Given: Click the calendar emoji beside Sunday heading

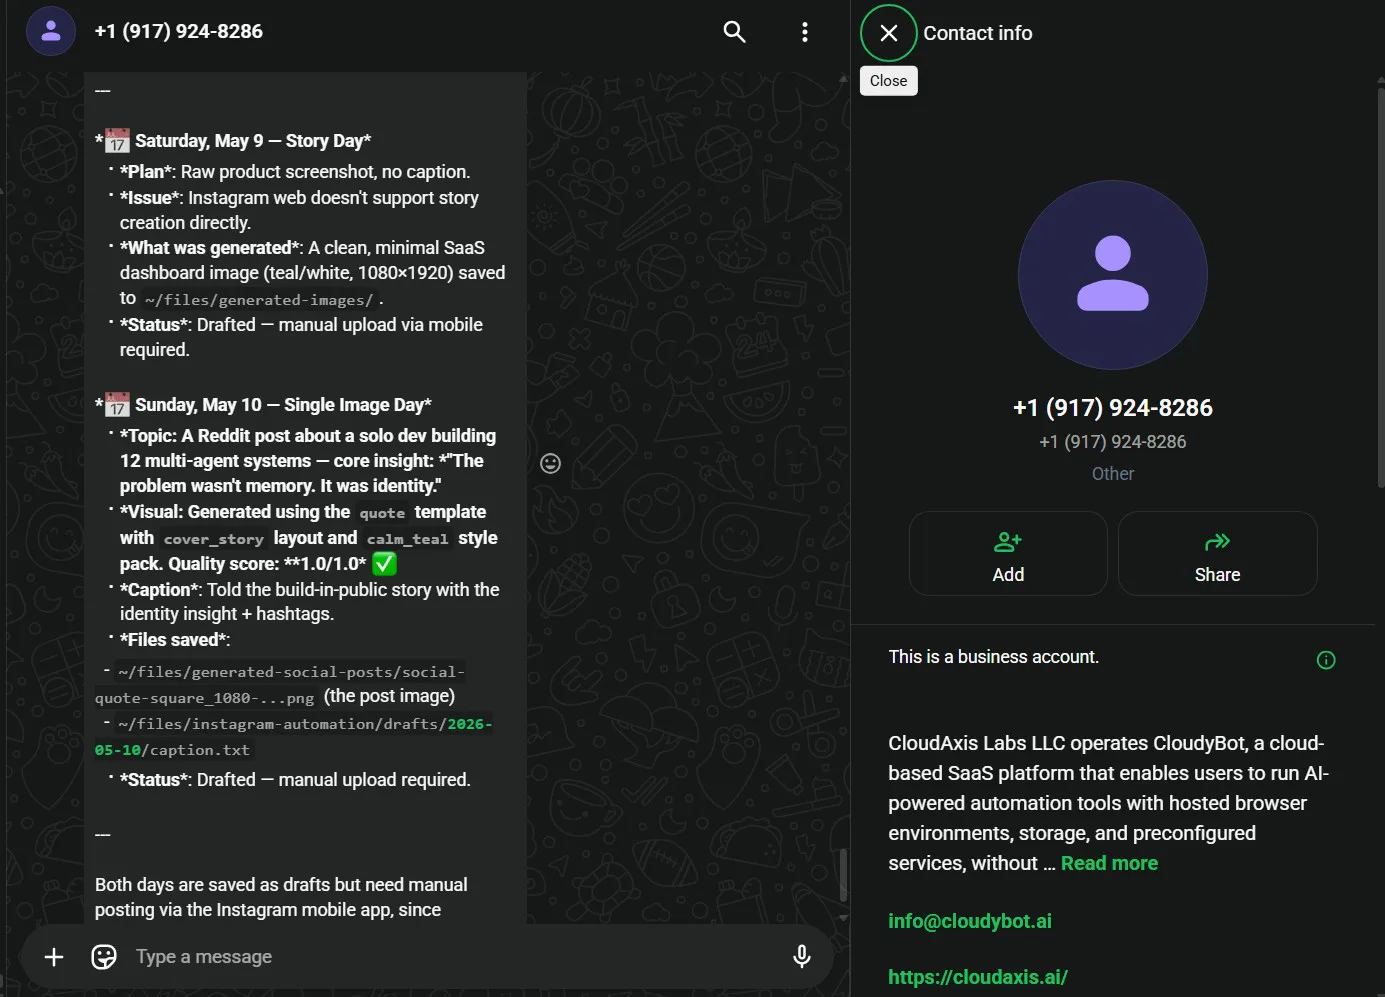Looking at the screenshot, I should 118,405.
